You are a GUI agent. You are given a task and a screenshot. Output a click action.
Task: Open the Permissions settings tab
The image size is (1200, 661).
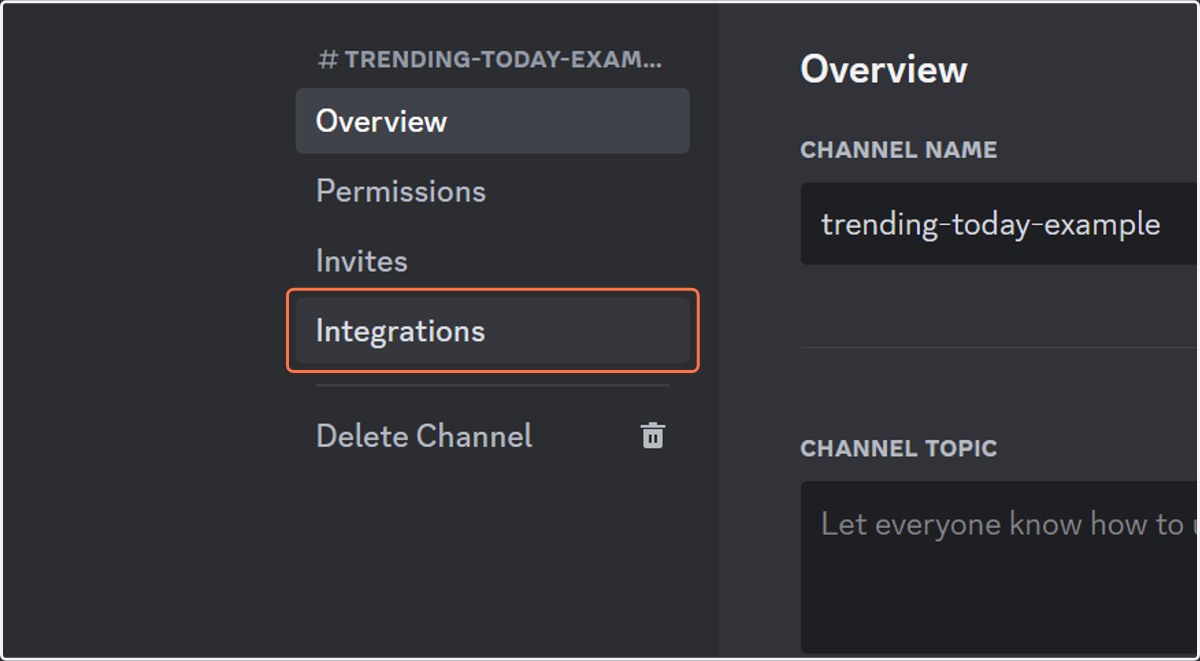[x=492, y=191]
